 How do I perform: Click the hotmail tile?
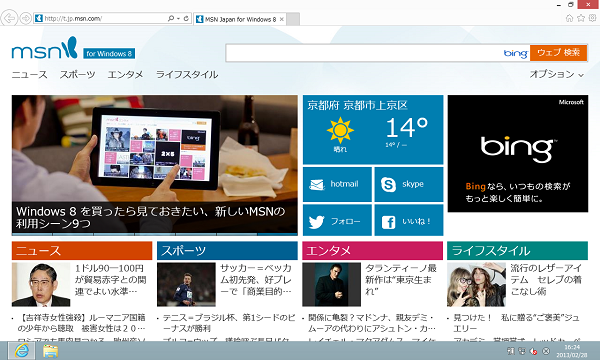tap(337, 184)
